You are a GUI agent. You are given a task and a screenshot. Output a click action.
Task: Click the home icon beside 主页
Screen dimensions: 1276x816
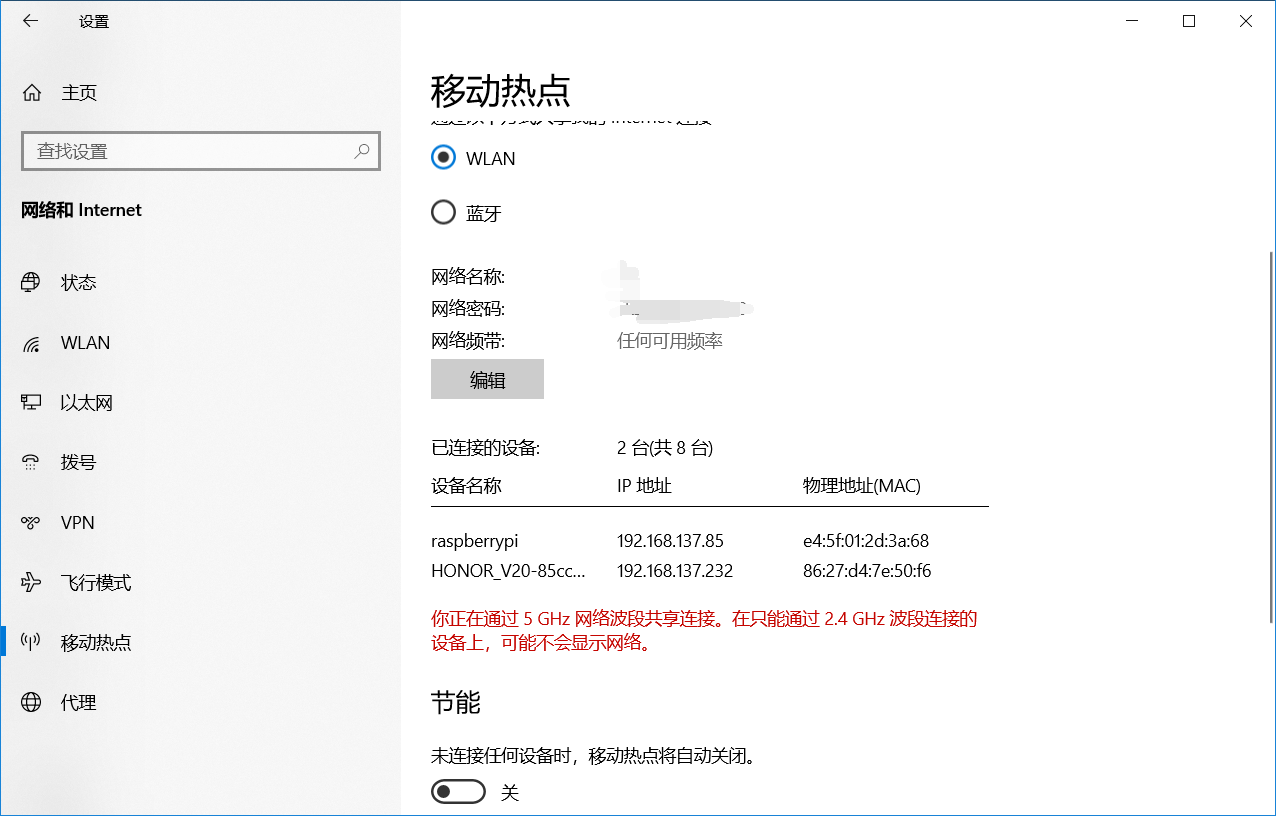[32, 93]
